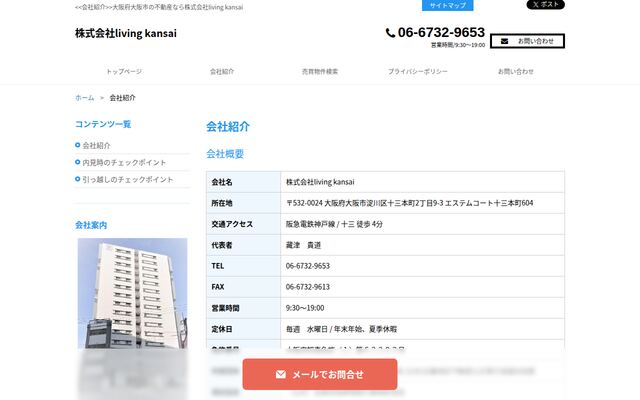Open sidebar link 会社紹介
Viewport: 640px width, 400px height.
(x=96, y=145)
